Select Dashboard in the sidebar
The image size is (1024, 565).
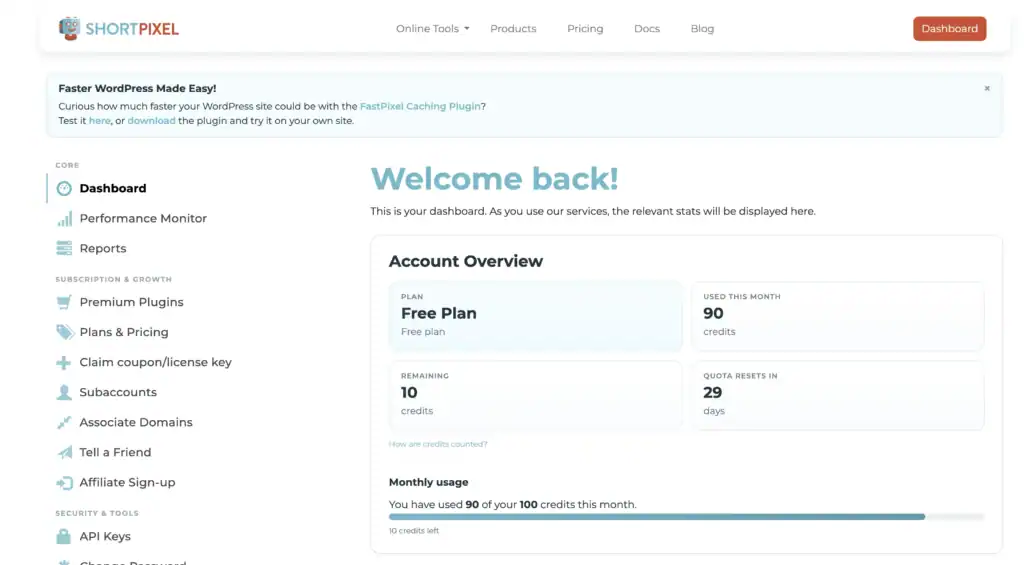click(x=113, y=188)
